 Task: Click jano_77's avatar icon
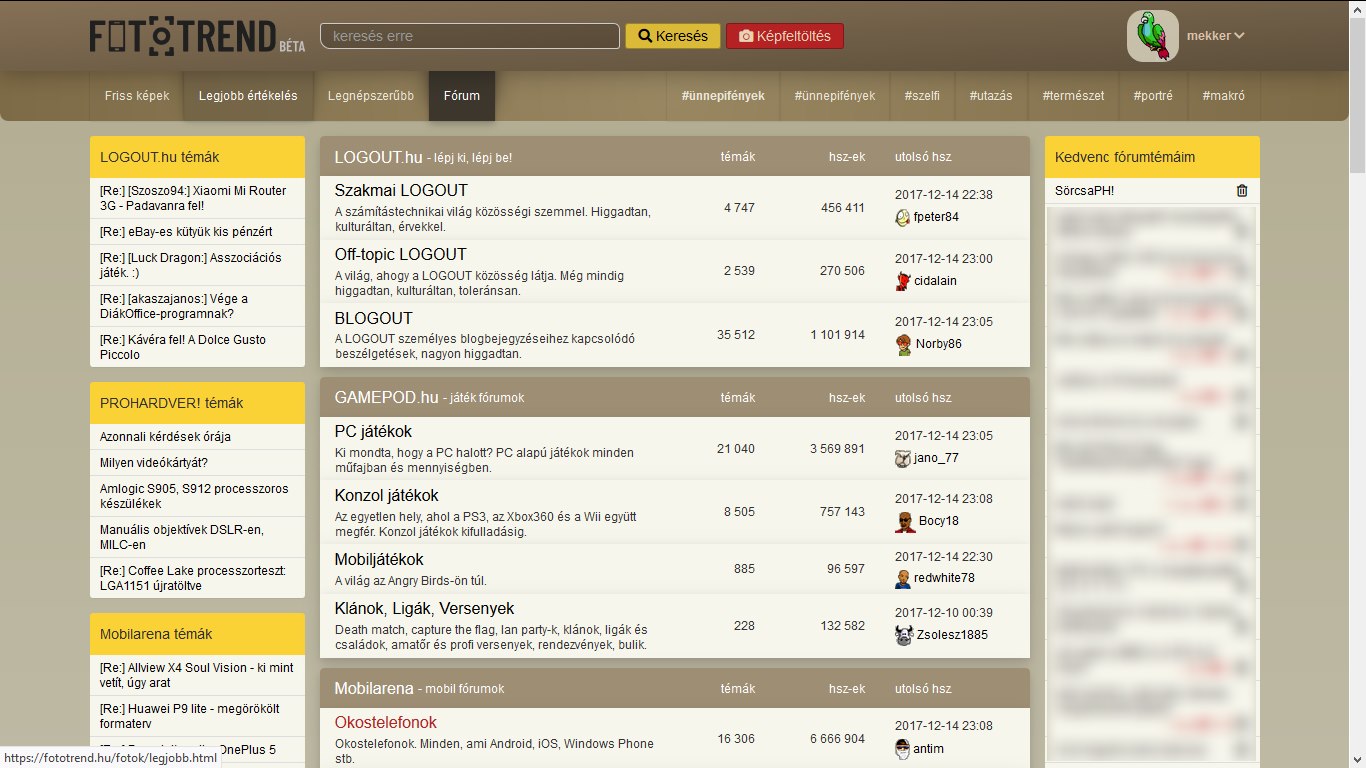click(903, 458)
